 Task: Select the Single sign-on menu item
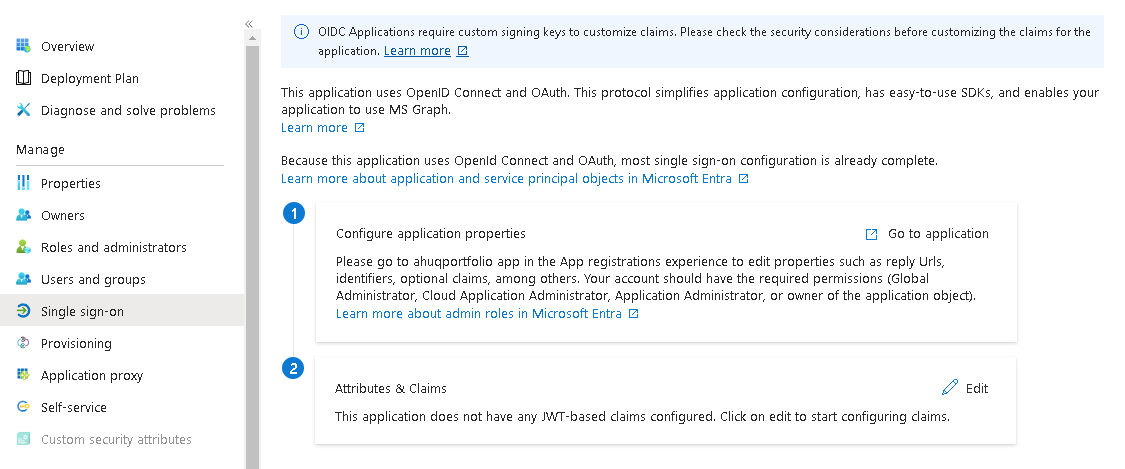click(x=122, y=311)
